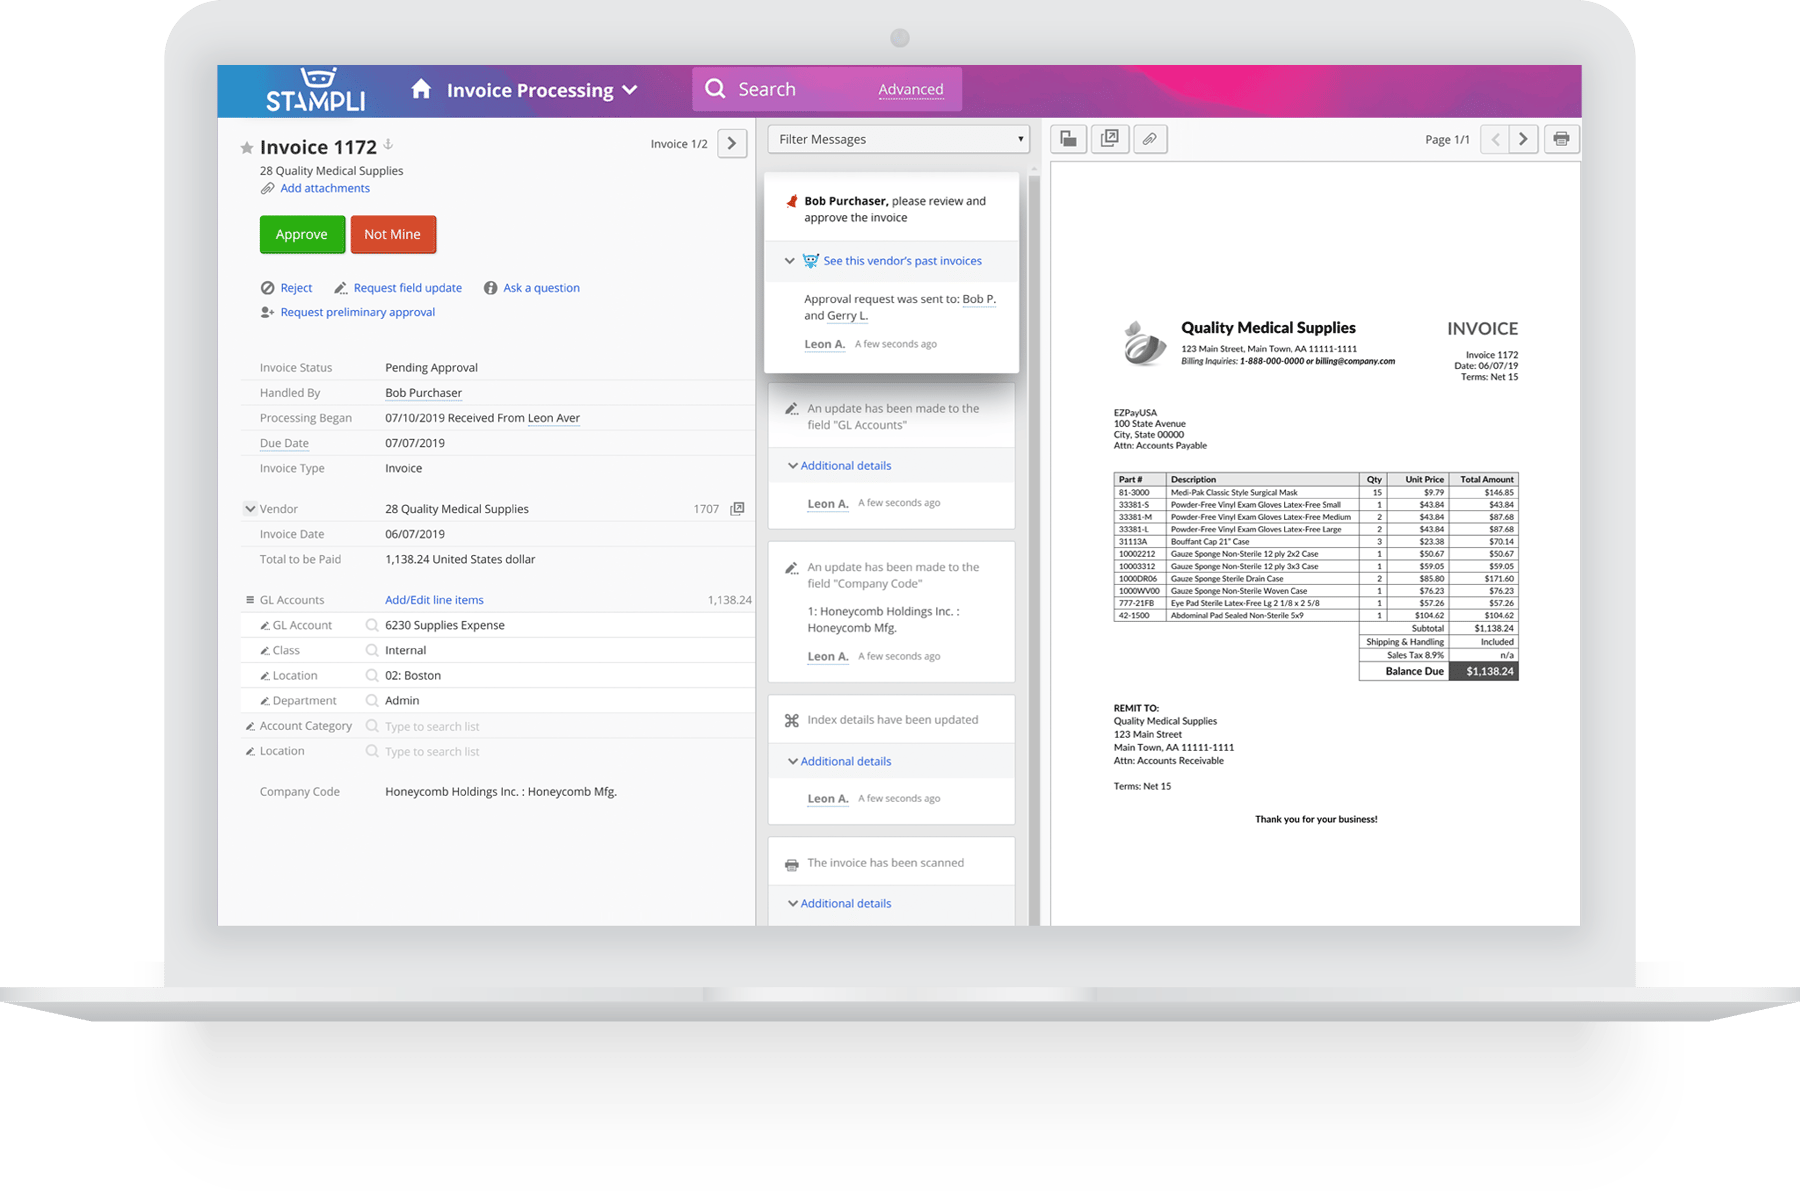Go to next page arrow in viewer

pyautogui.click(x=1523, y=139)
